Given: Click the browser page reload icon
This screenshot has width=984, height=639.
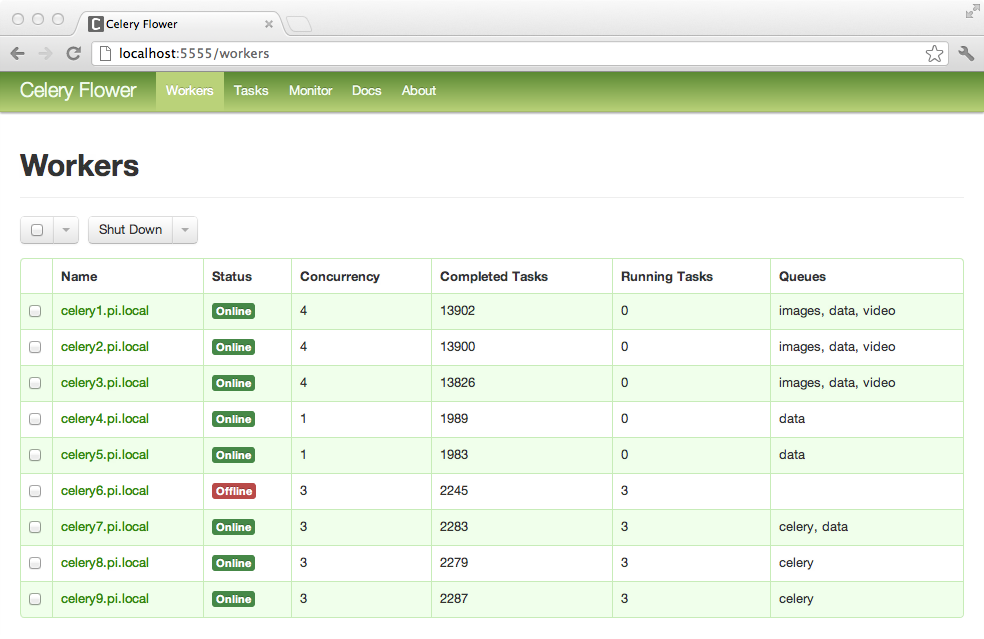Looking at the screenshot, I should (73, 53).
